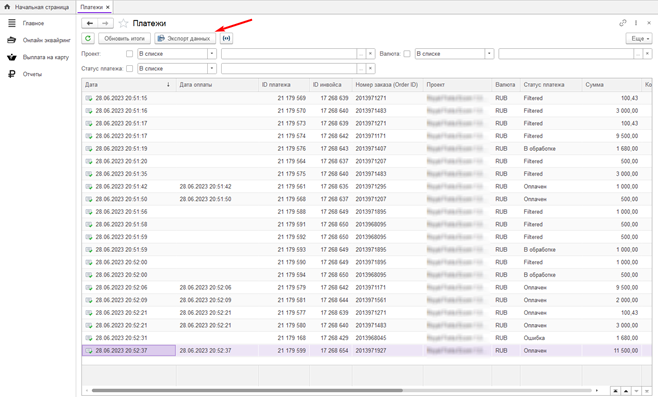This screenshot has height=397, width=658.
Task: Select row icon for 28.06.2023 20:51:42
Action: (89, 186)
